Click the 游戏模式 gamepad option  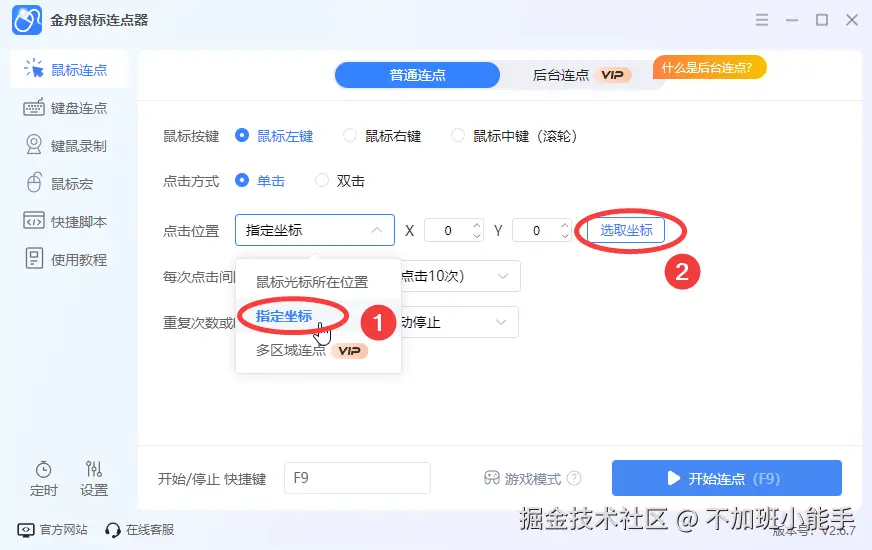click(x=522, y=478)
